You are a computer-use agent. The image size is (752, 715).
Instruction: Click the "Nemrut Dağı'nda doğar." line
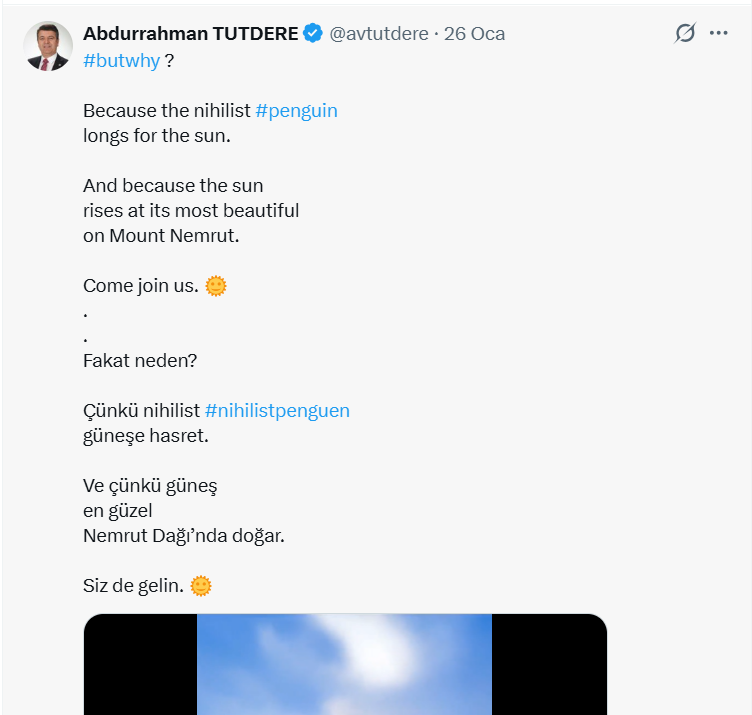(x=184, y=536)
